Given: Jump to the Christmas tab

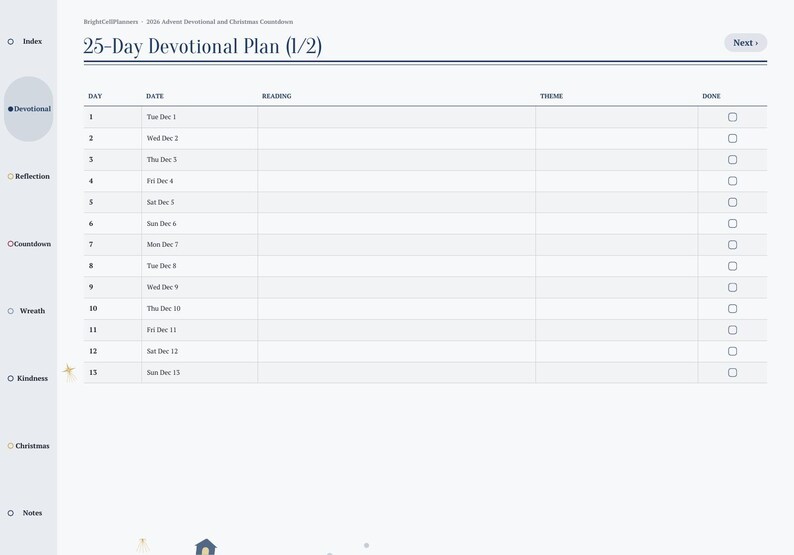Looking at the screenshot, I should click(x=28, y=446).
